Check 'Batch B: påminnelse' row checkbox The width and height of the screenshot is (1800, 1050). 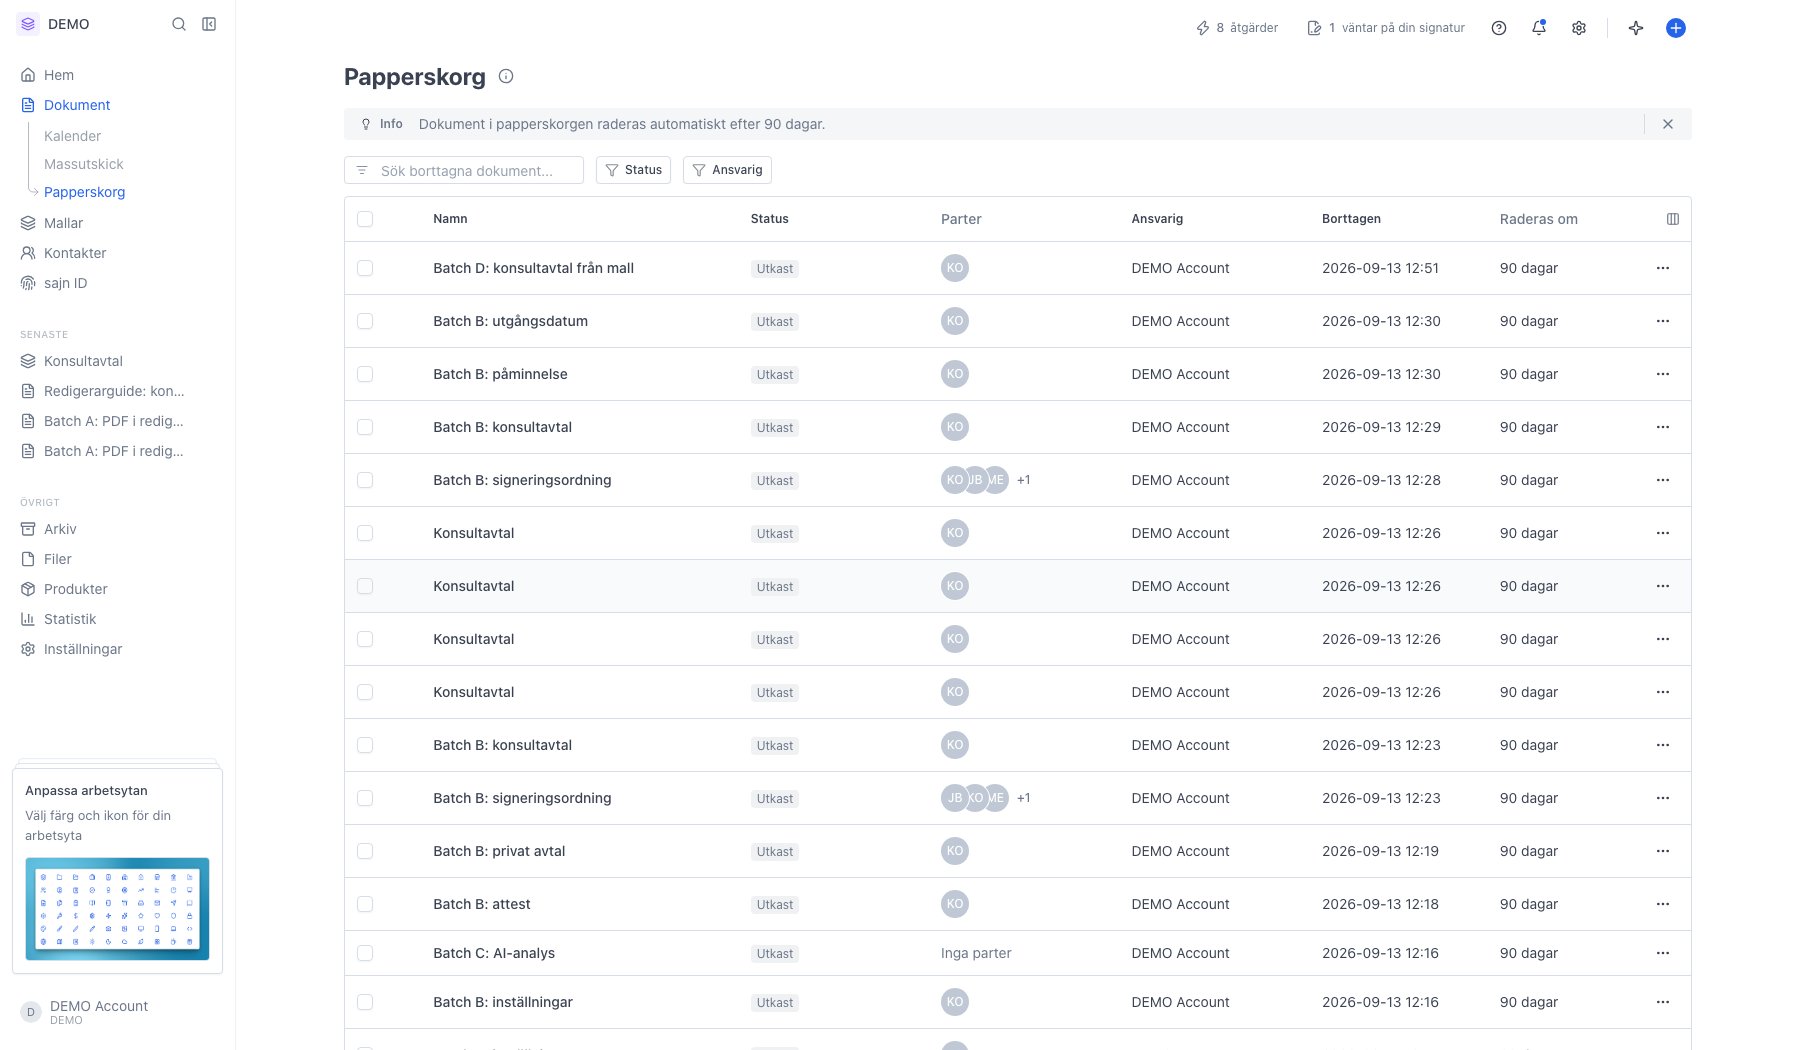tap(365, 374)
